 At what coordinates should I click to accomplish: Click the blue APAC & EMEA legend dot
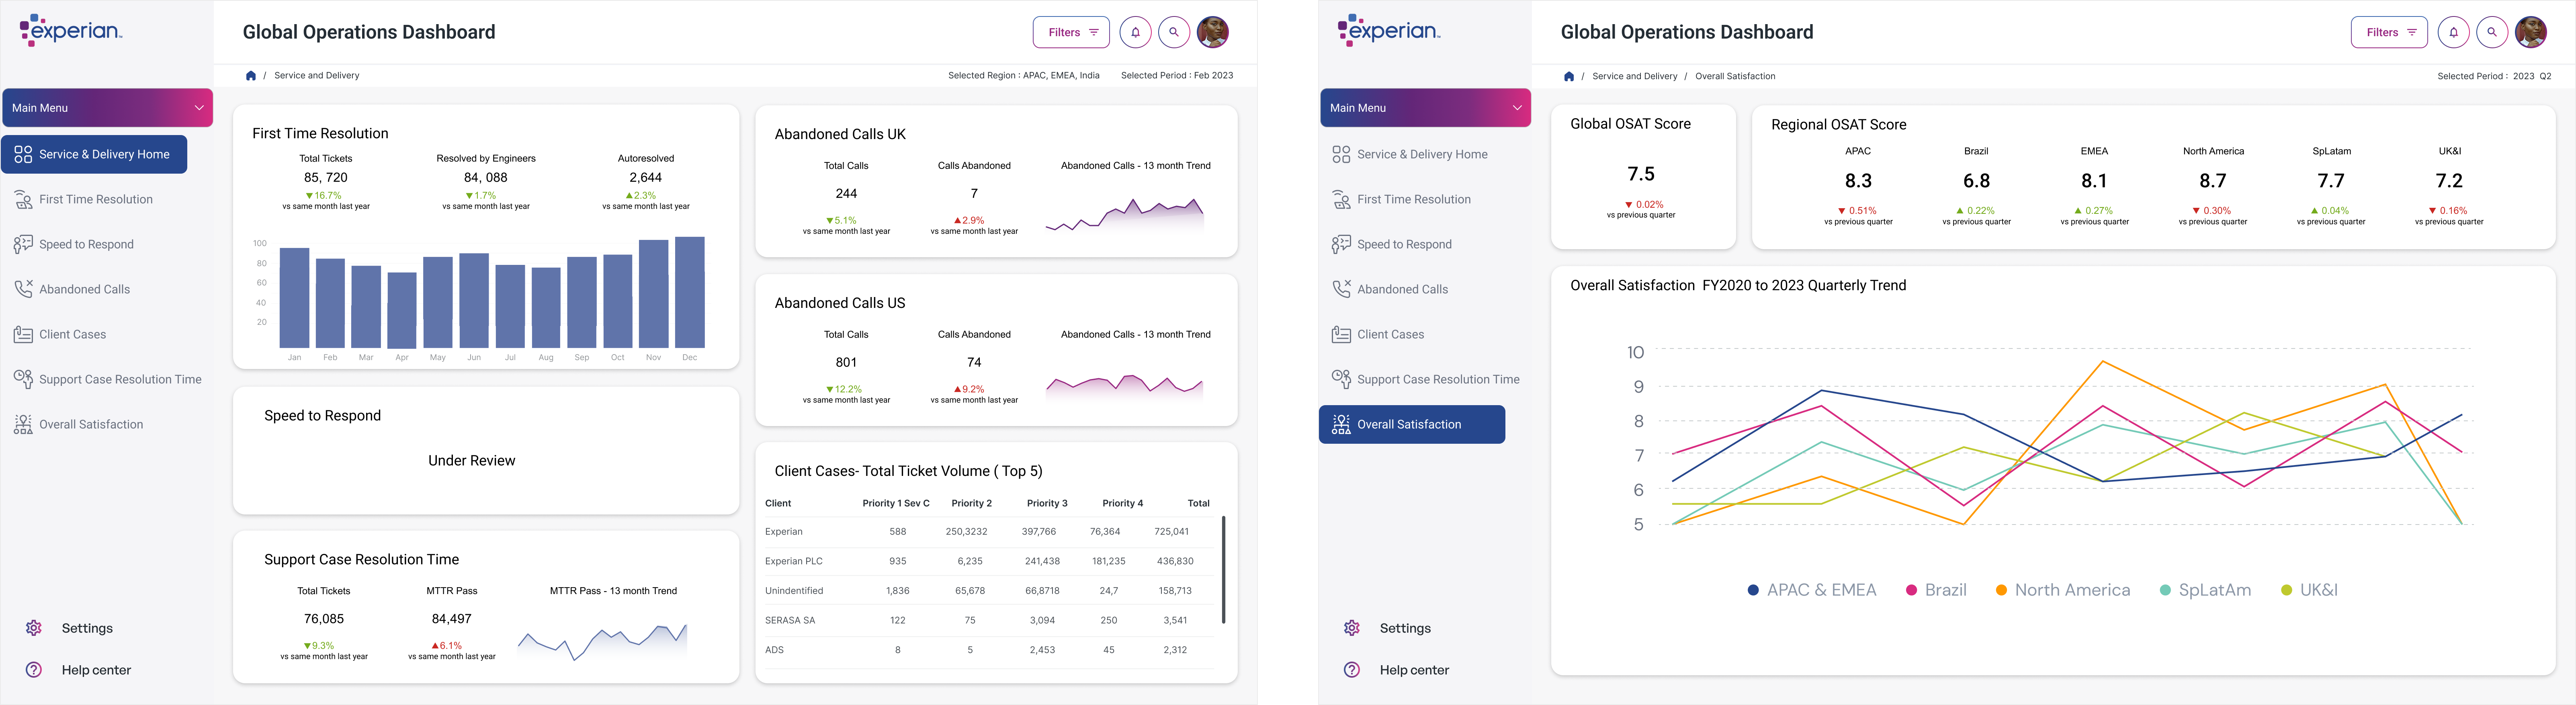(x=1753, y=590)
